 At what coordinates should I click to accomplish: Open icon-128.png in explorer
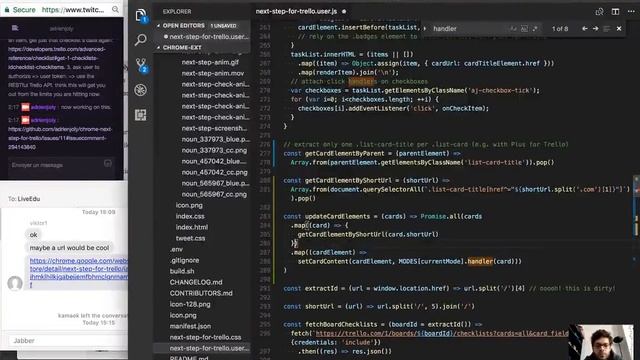pos(190,304)
